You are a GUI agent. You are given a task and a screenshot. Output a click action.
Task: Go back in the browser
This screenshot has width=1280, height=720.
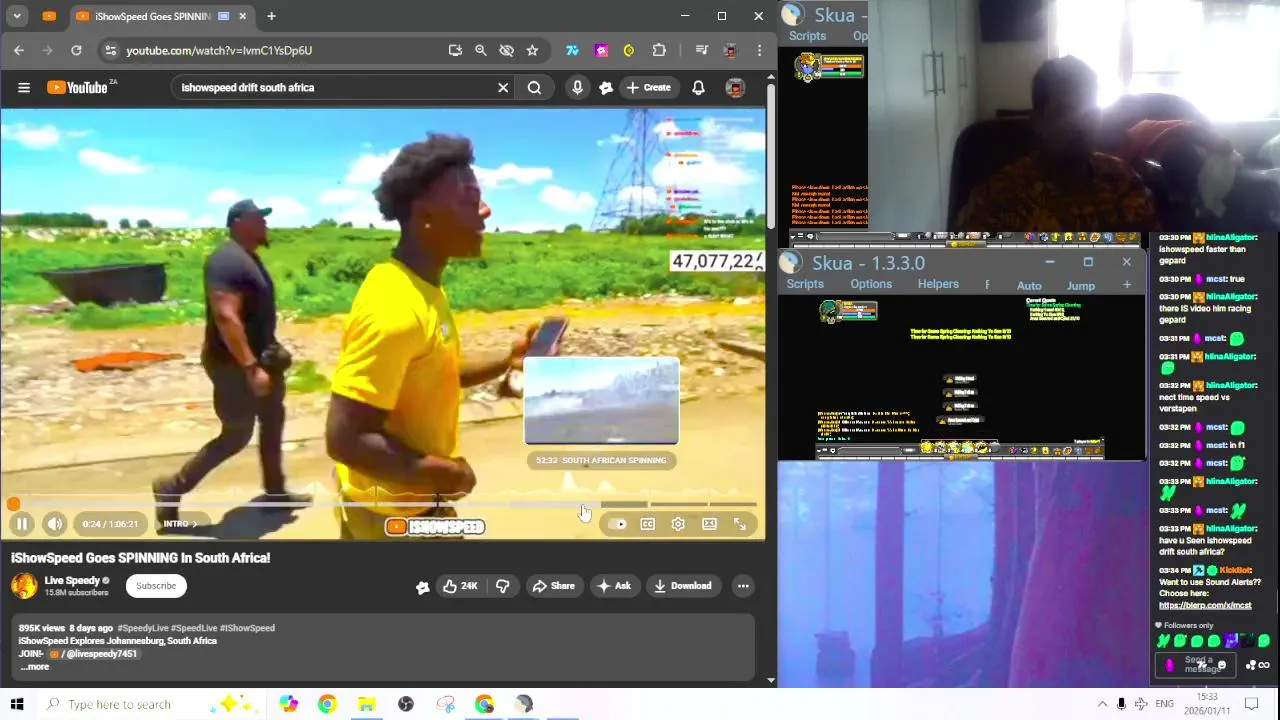point(19,50)
